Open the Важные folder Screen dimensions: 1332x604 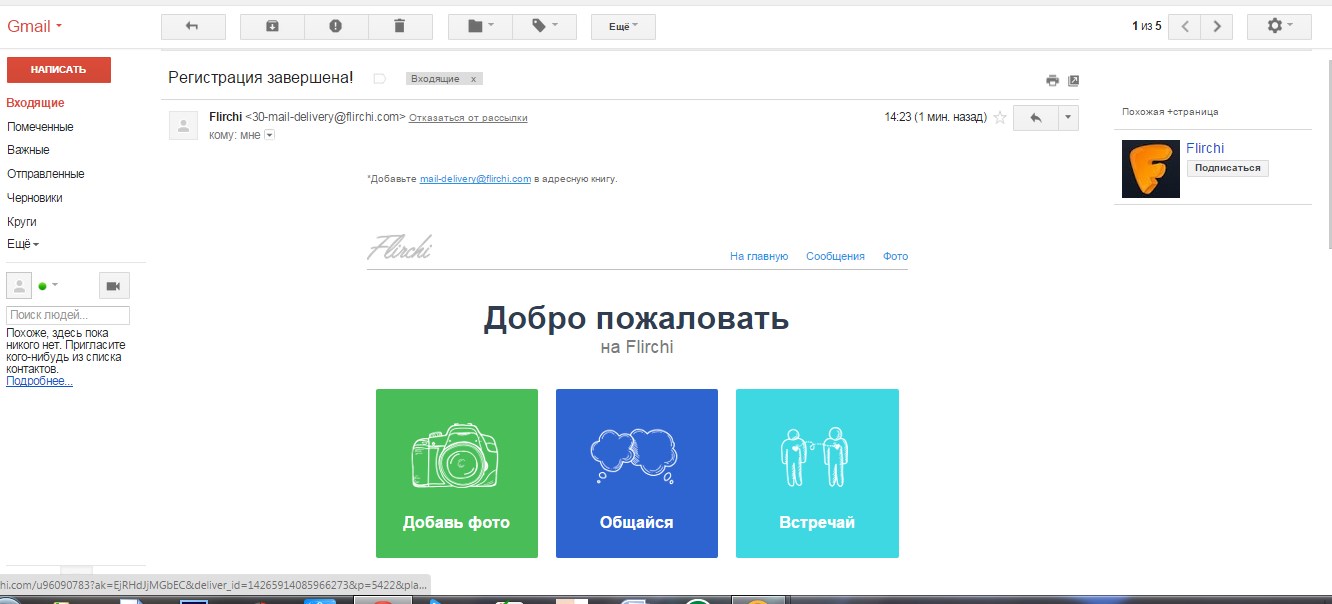click(x=28, y=150)
